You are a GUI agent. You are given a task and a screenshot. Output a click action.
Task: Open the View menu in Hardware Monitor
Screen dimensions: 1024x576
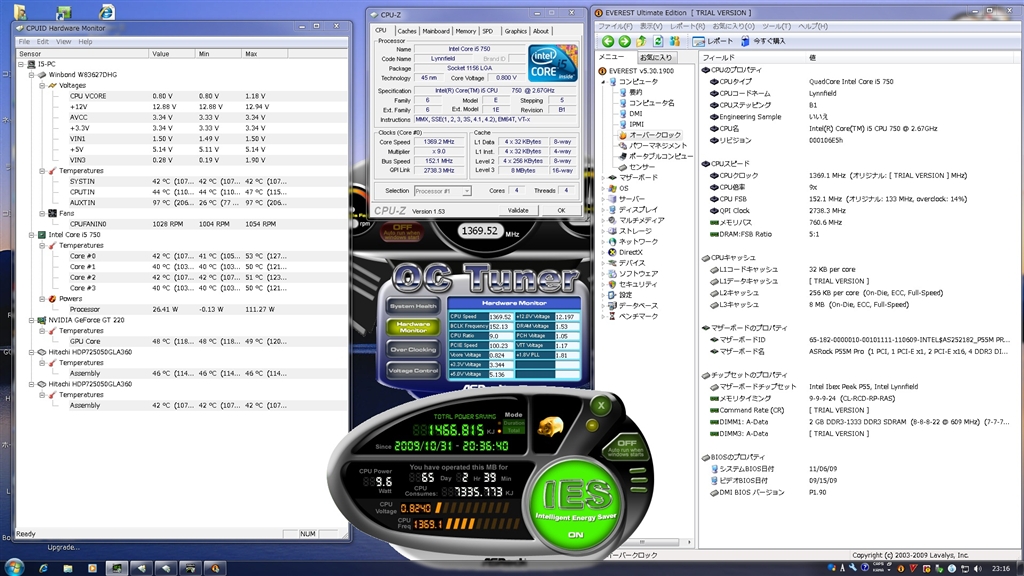click(x=63, y=41)
